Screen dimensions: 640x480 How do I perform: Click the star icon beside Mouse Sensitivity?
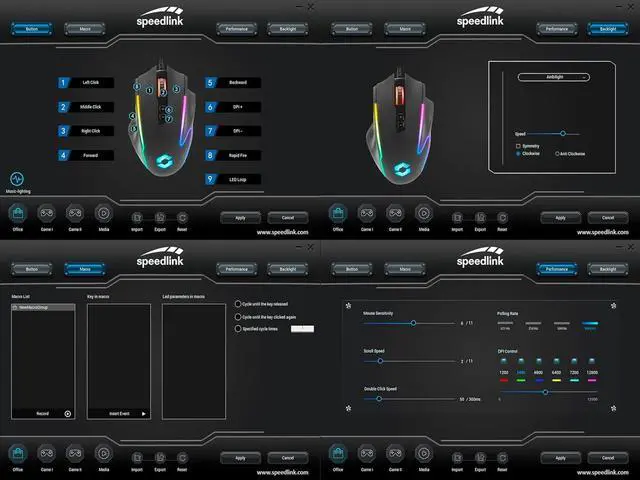tap(347, 307)
